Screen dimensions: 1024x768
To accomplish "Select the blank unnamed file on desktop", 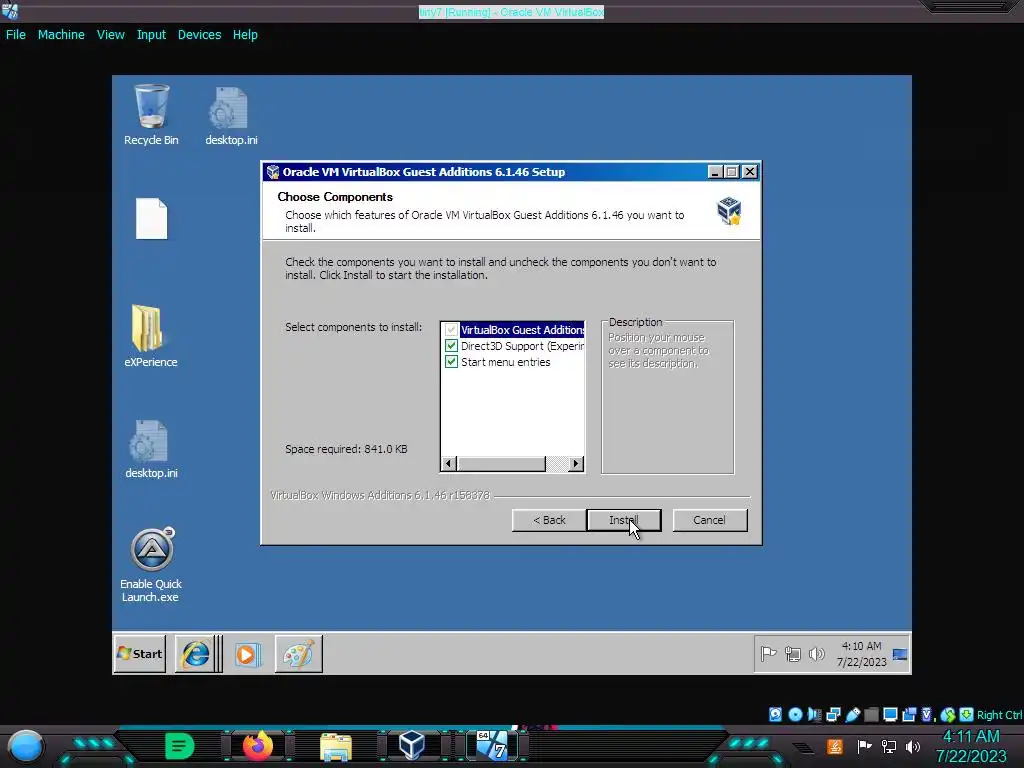I will click(x=152, y=219).
